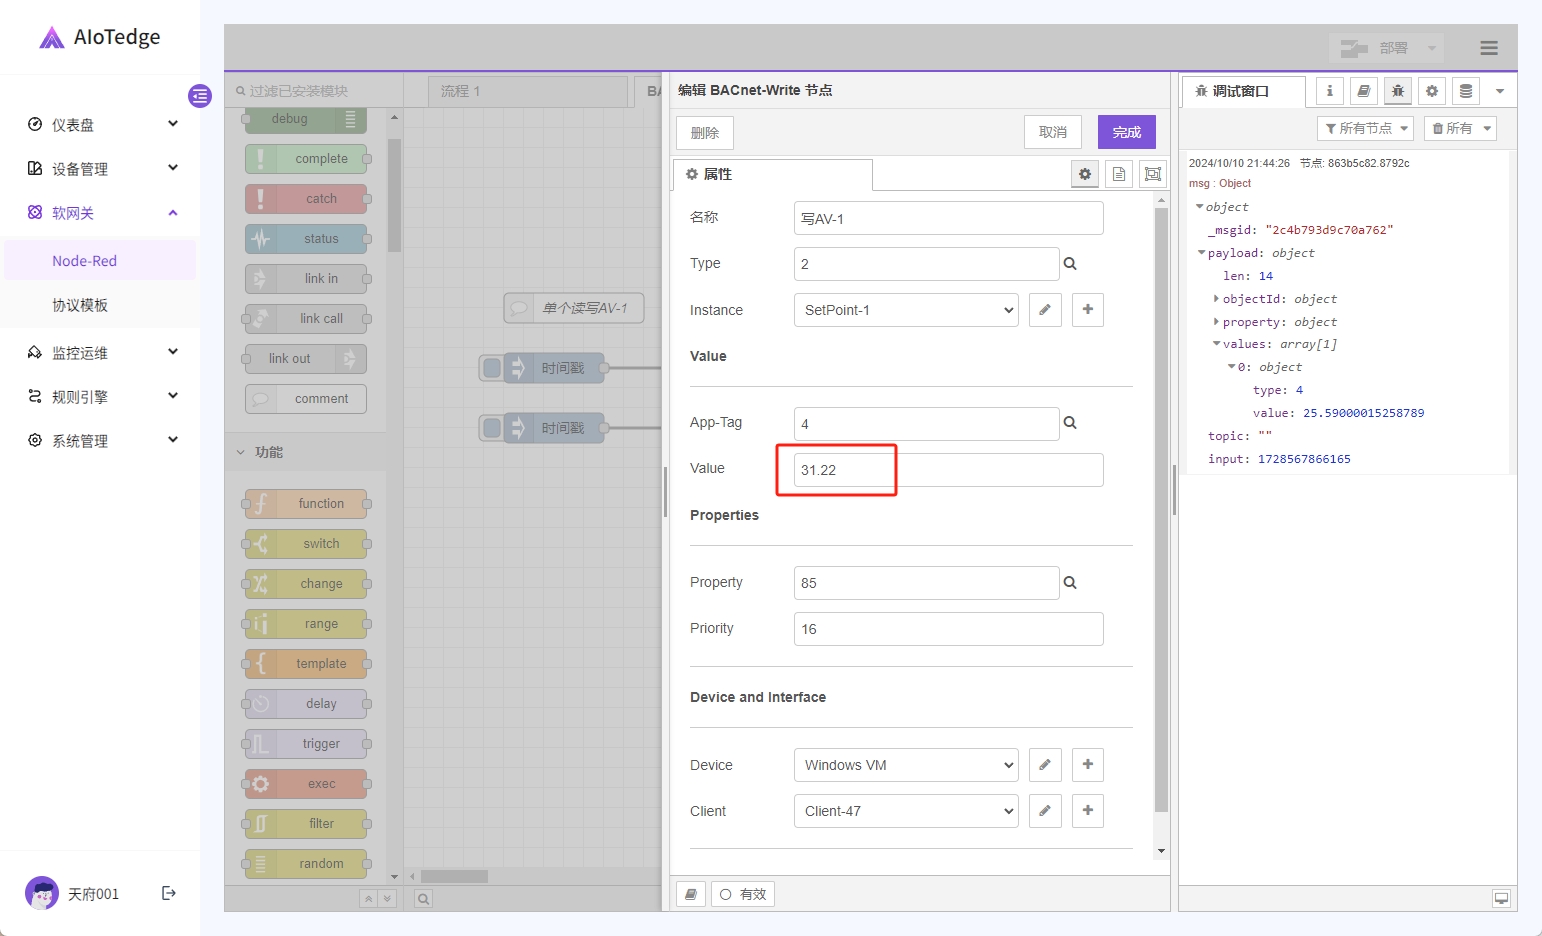
Task: Collapse sidebar with purple toggle button
Action: [x=200, y=96]
